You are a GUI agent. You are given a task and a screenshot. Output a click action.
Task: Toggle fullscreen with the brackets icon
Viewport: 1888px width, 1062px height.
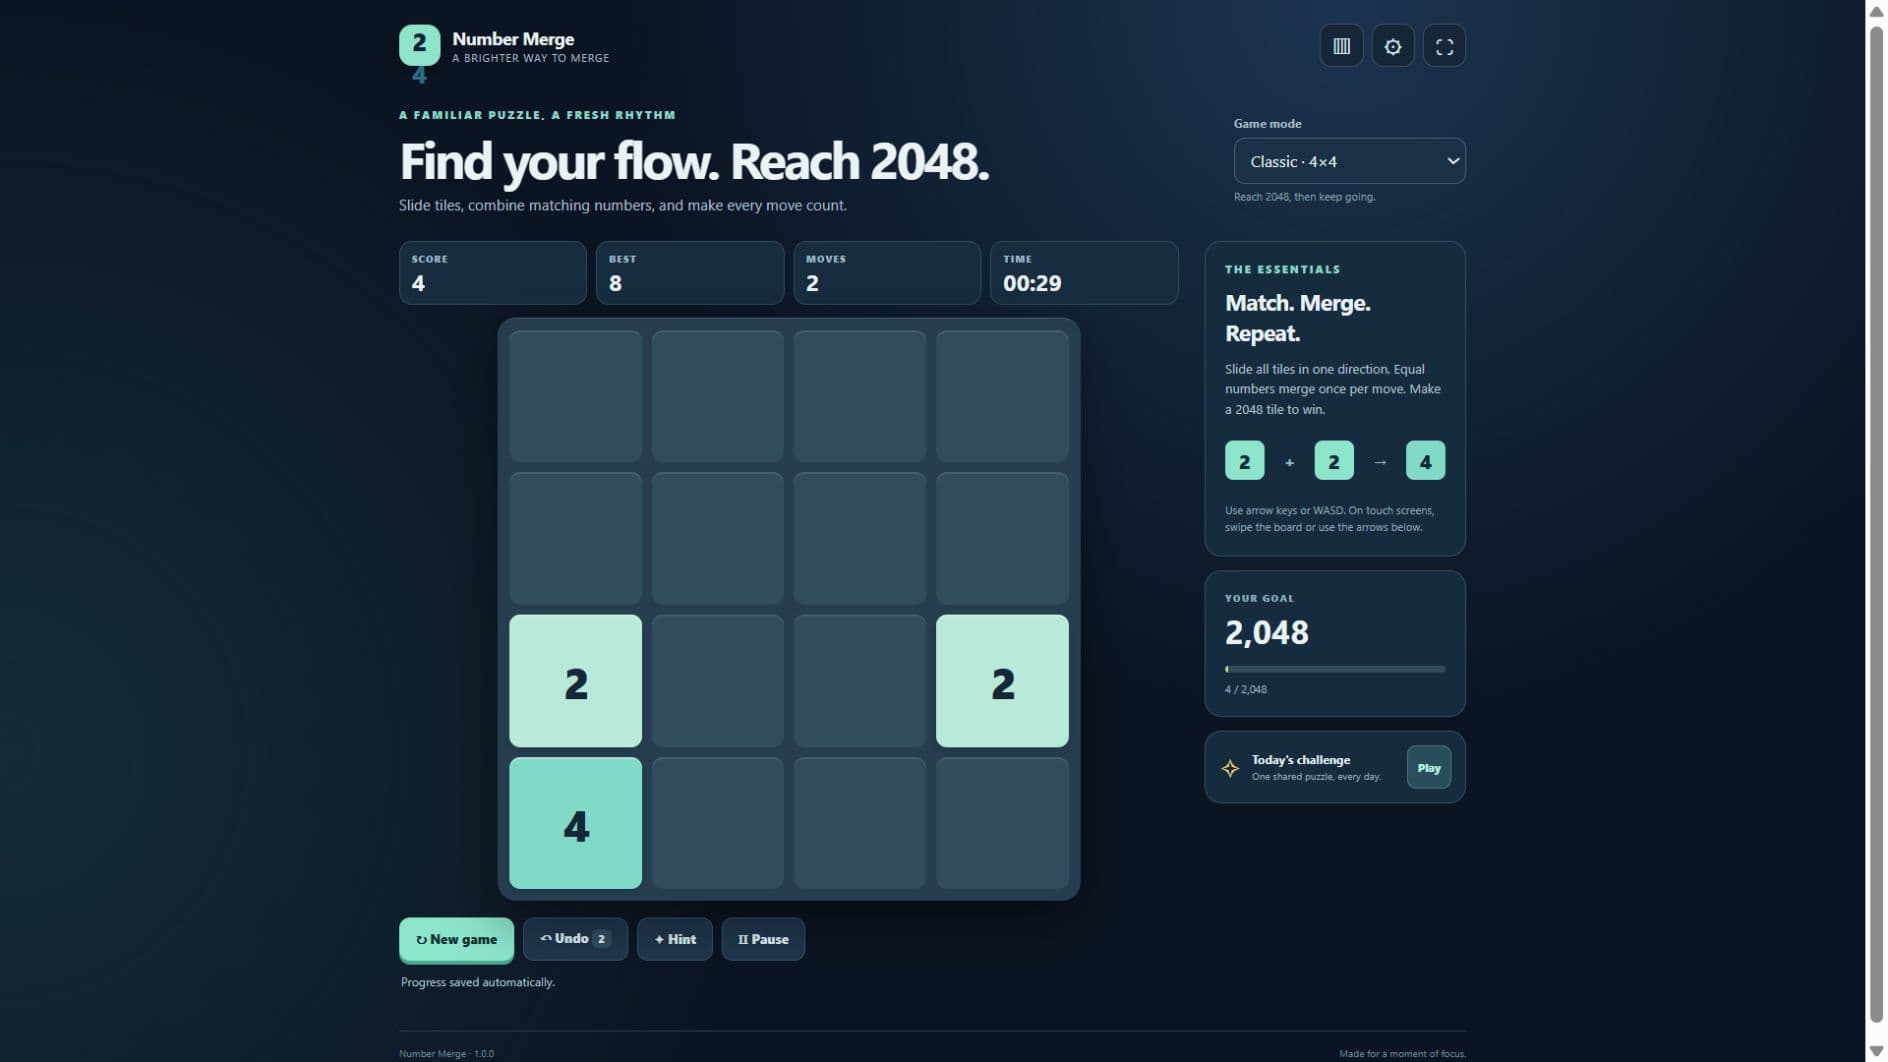click(1444, 46)
